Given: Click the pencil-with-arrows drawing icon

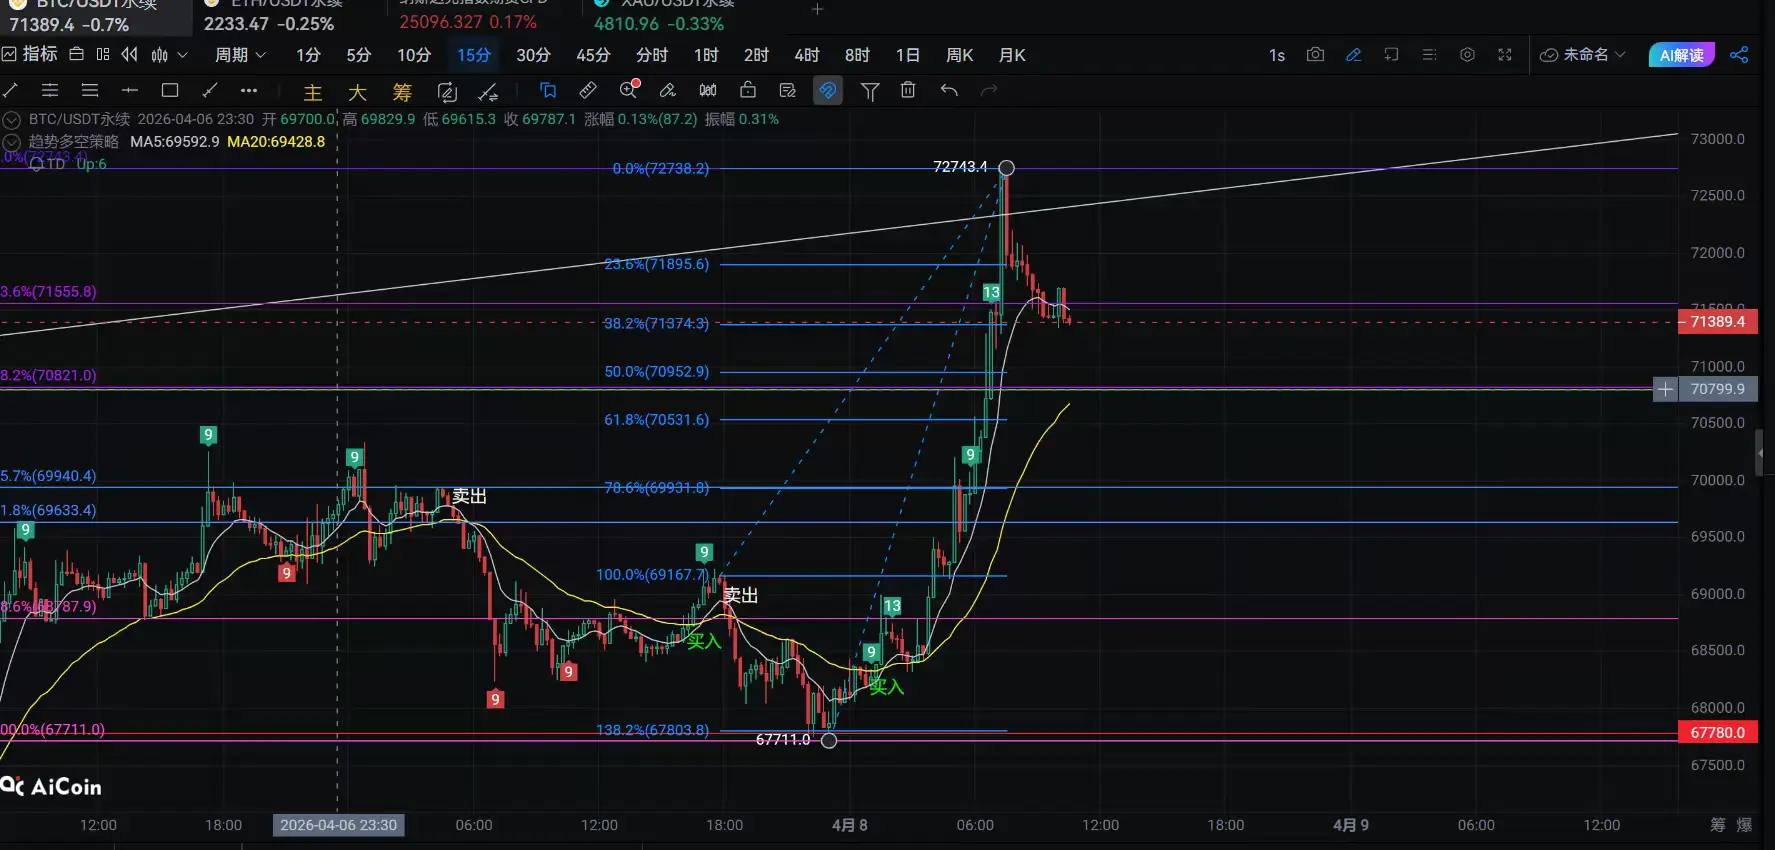Looking at the screenshot, I should click(488, 92).
